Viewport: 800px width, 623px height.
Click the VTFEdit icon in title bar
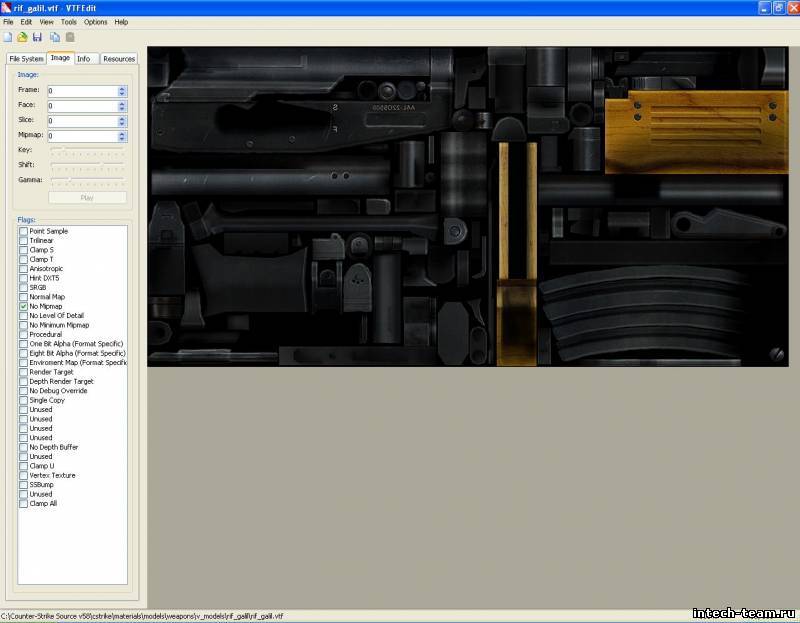click(x=6, y=8)
